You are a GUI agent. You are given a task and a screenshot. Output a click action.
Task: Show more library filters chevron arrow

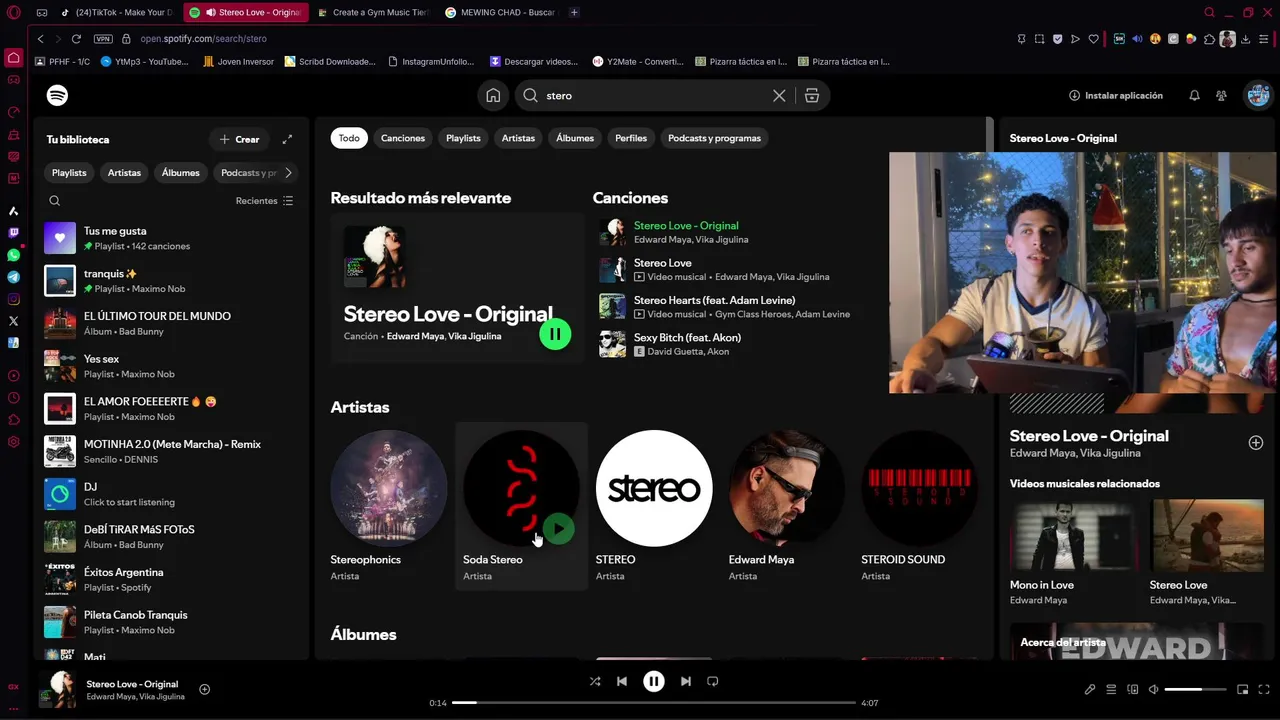point(288,173)
